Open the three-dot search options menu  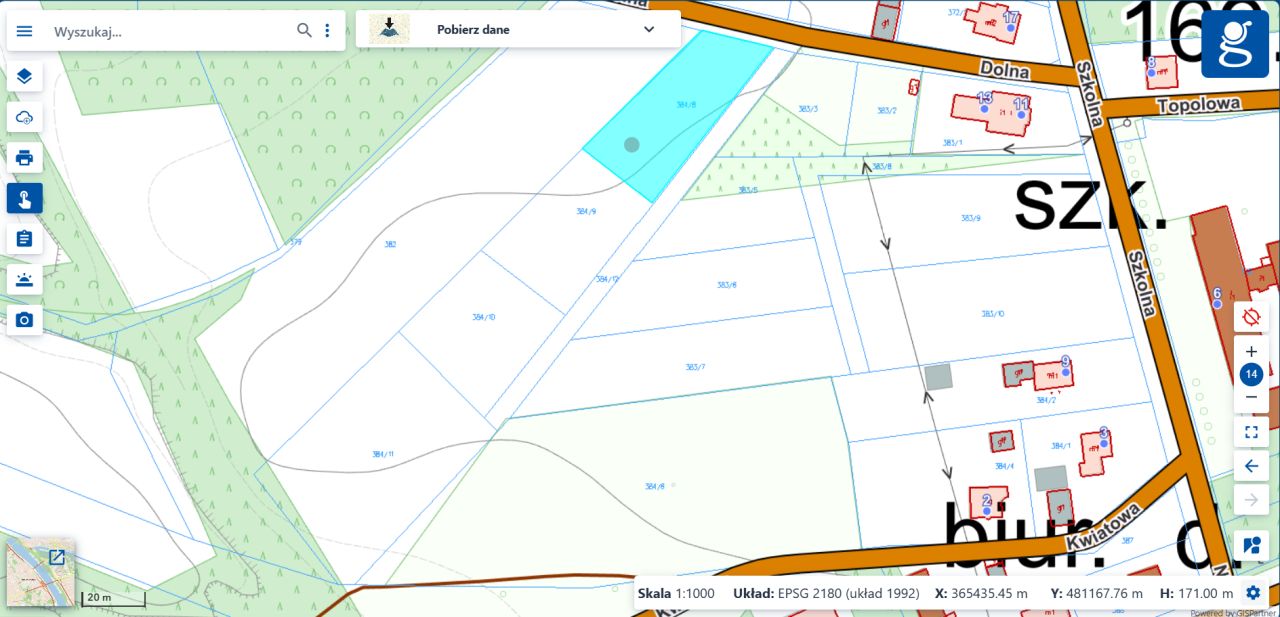coord(327,31)
